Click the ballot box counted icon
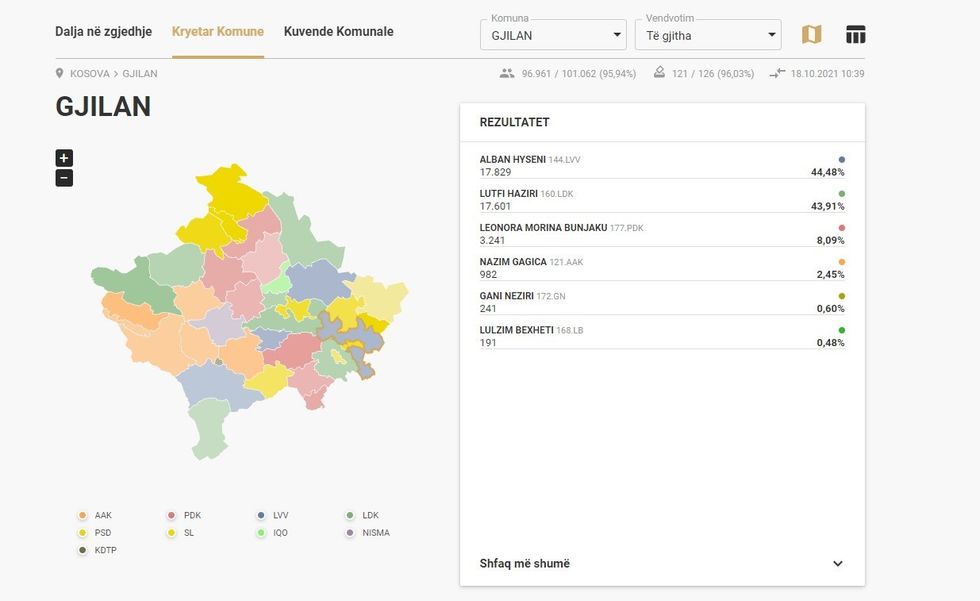 659,73
